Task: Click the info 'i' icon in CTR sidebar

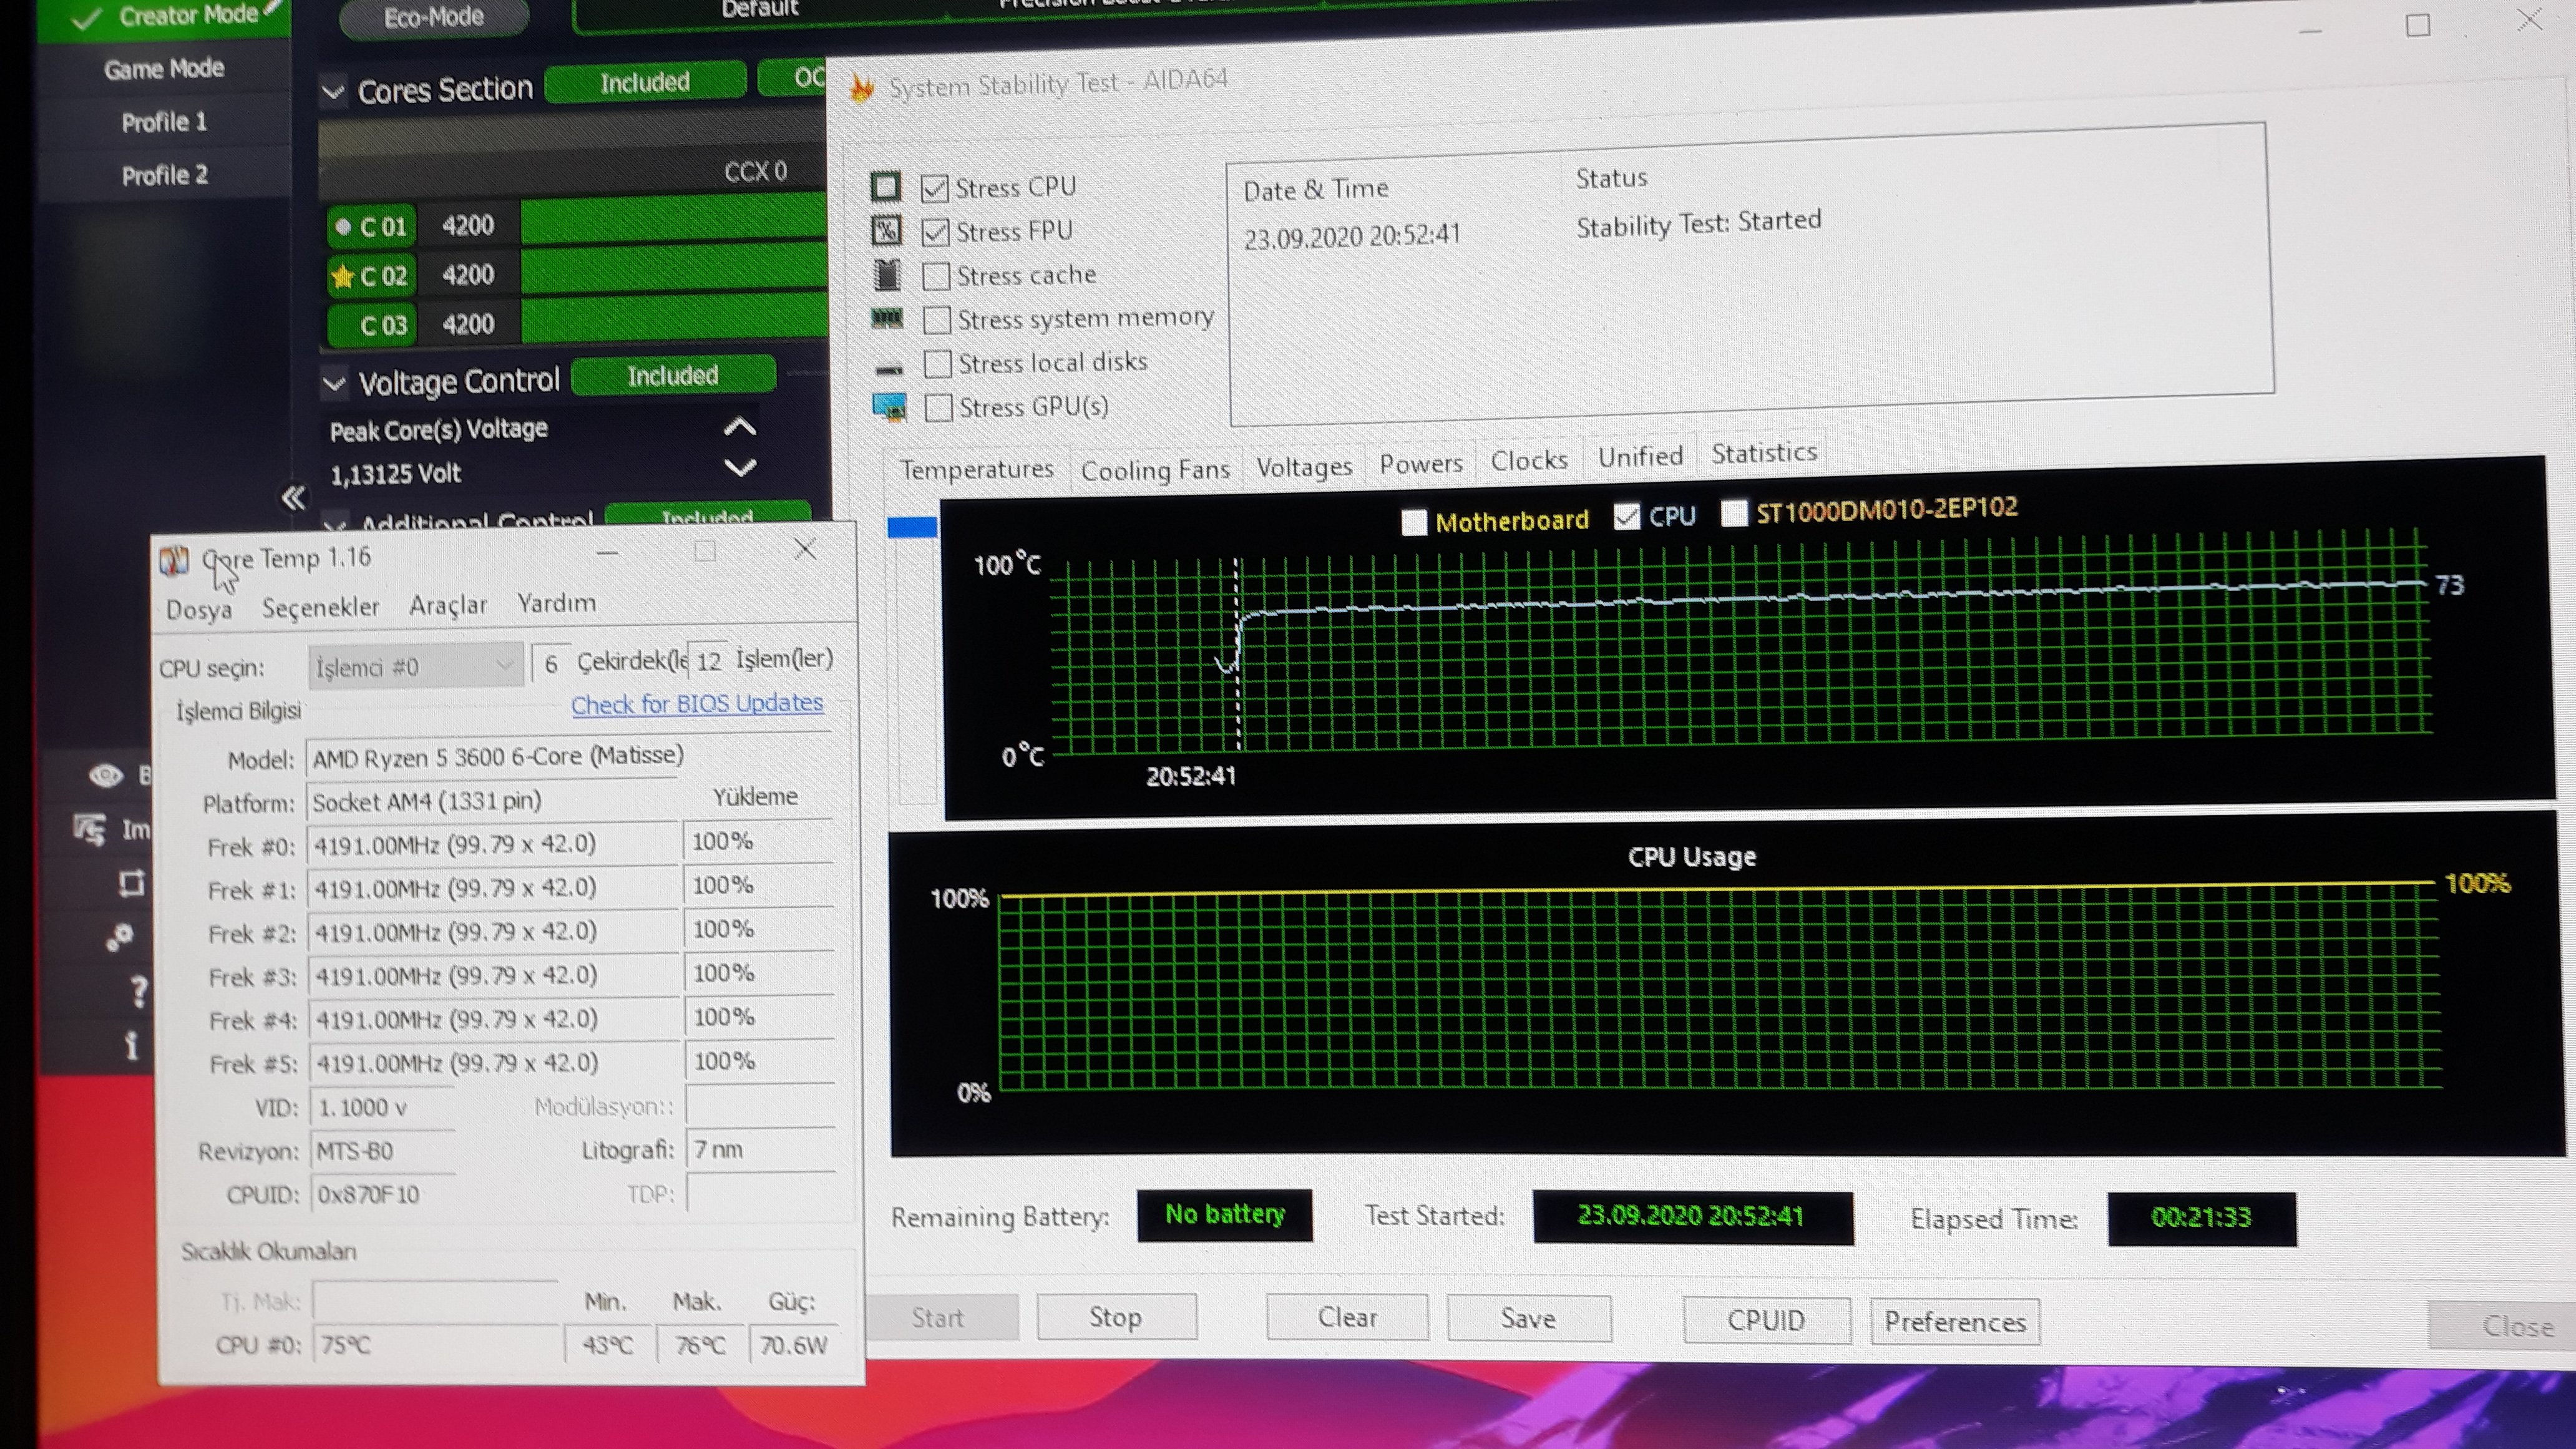Action: point(131,1046)
